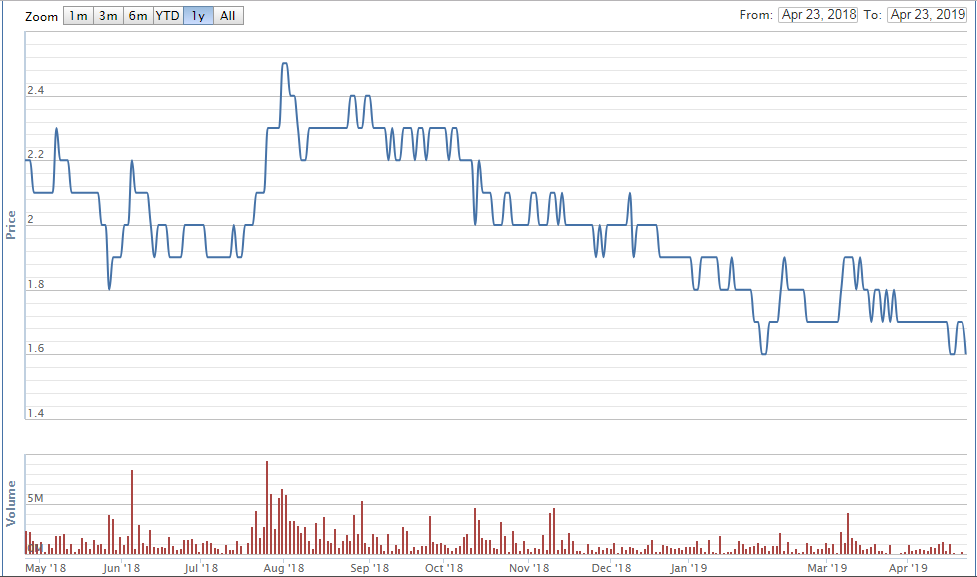
Task: Click the Jan '19 x-axis label
Action: tap(688, 568)
